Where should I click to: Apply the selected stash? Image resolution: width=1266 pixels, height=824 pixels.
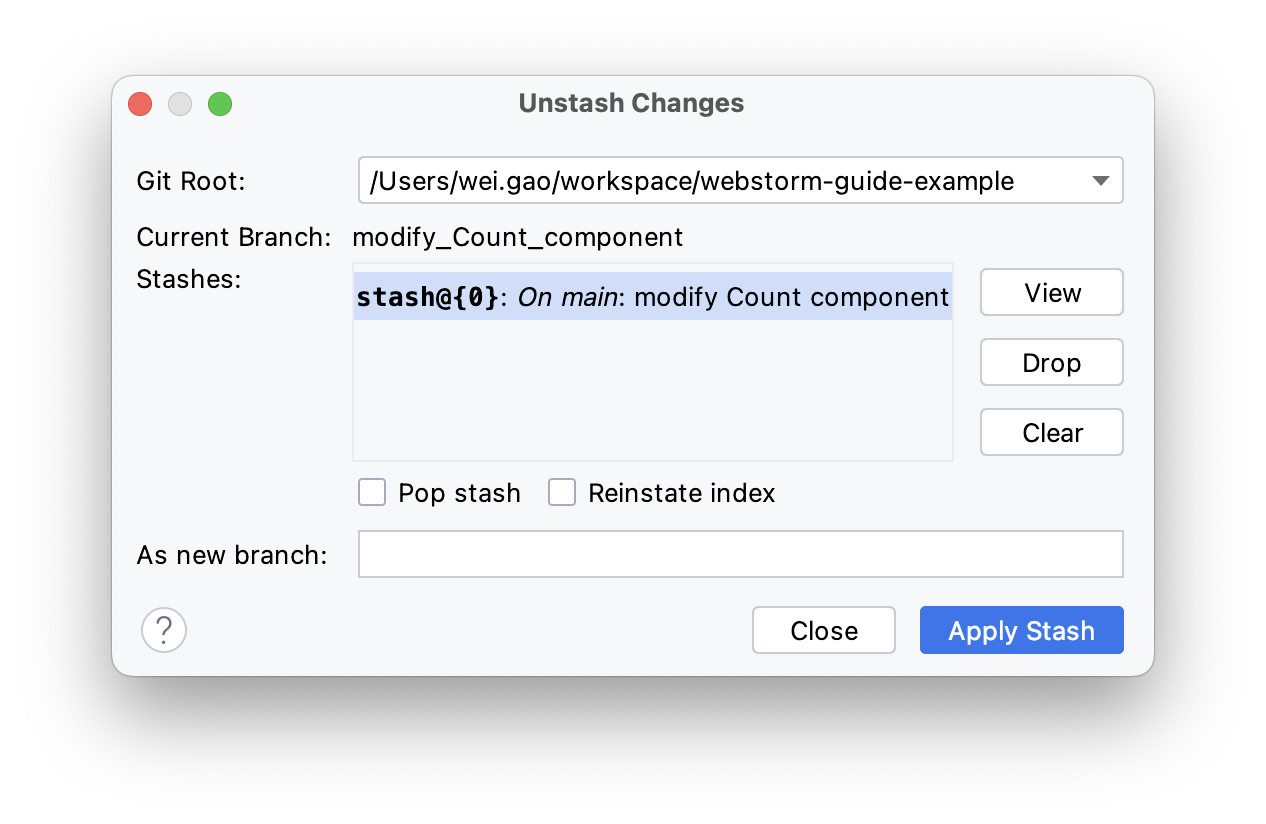click(1021, 630)
